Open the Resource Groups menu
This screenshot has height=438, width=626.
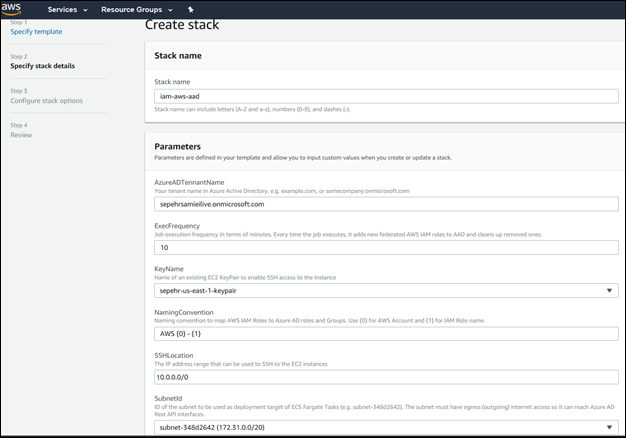(137, 10)
